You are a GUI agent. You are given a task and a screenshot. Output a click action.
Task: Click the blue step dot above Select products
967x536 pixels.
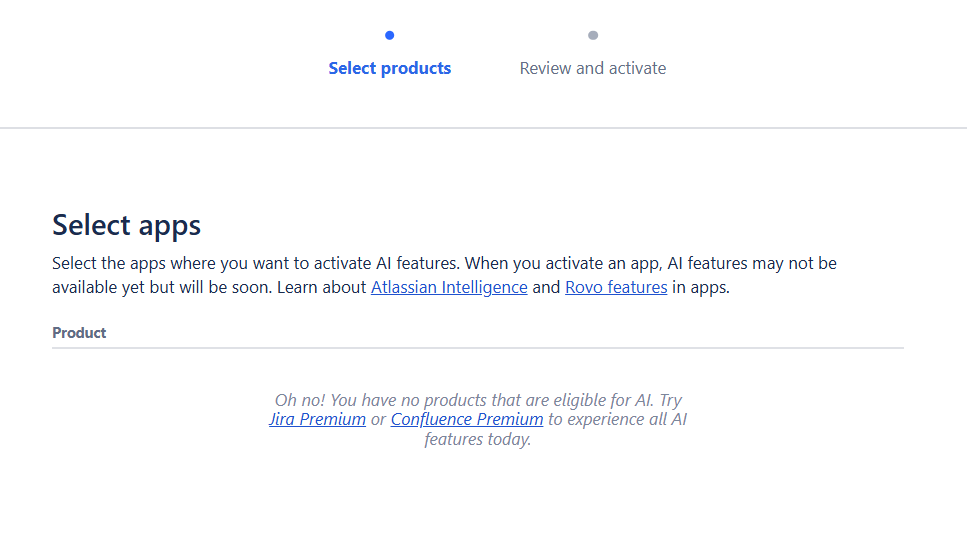389,35
